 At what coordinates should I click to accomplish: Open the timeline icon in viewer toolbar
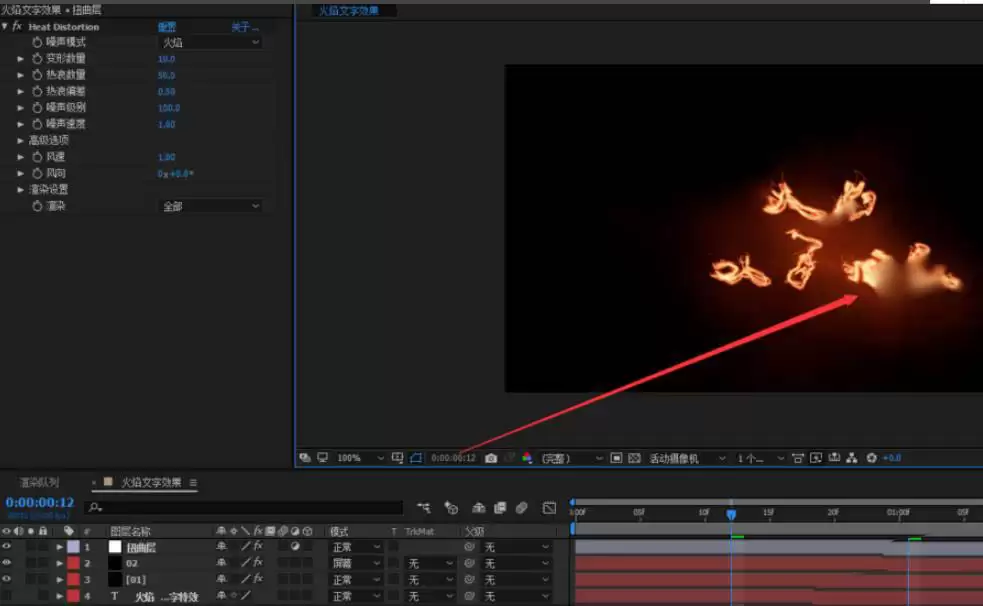click(834, 458)
